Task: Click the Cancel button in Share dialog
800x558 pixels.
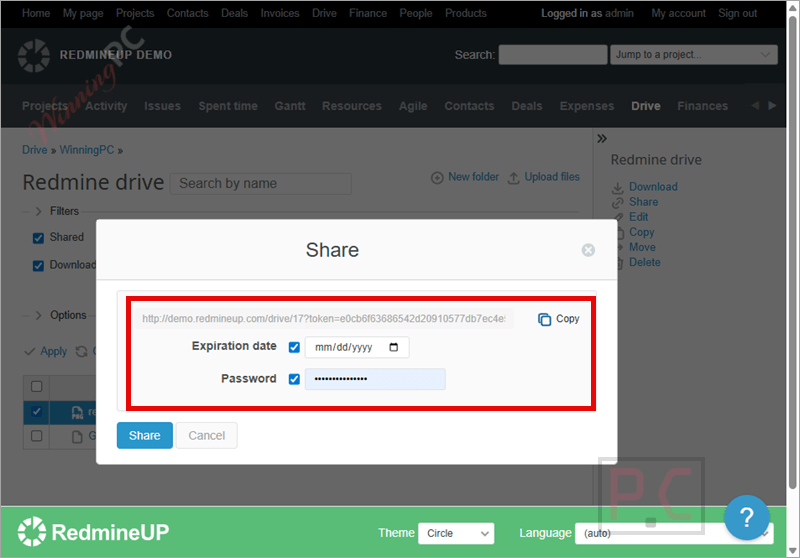Action: click(x=207, y=436)
